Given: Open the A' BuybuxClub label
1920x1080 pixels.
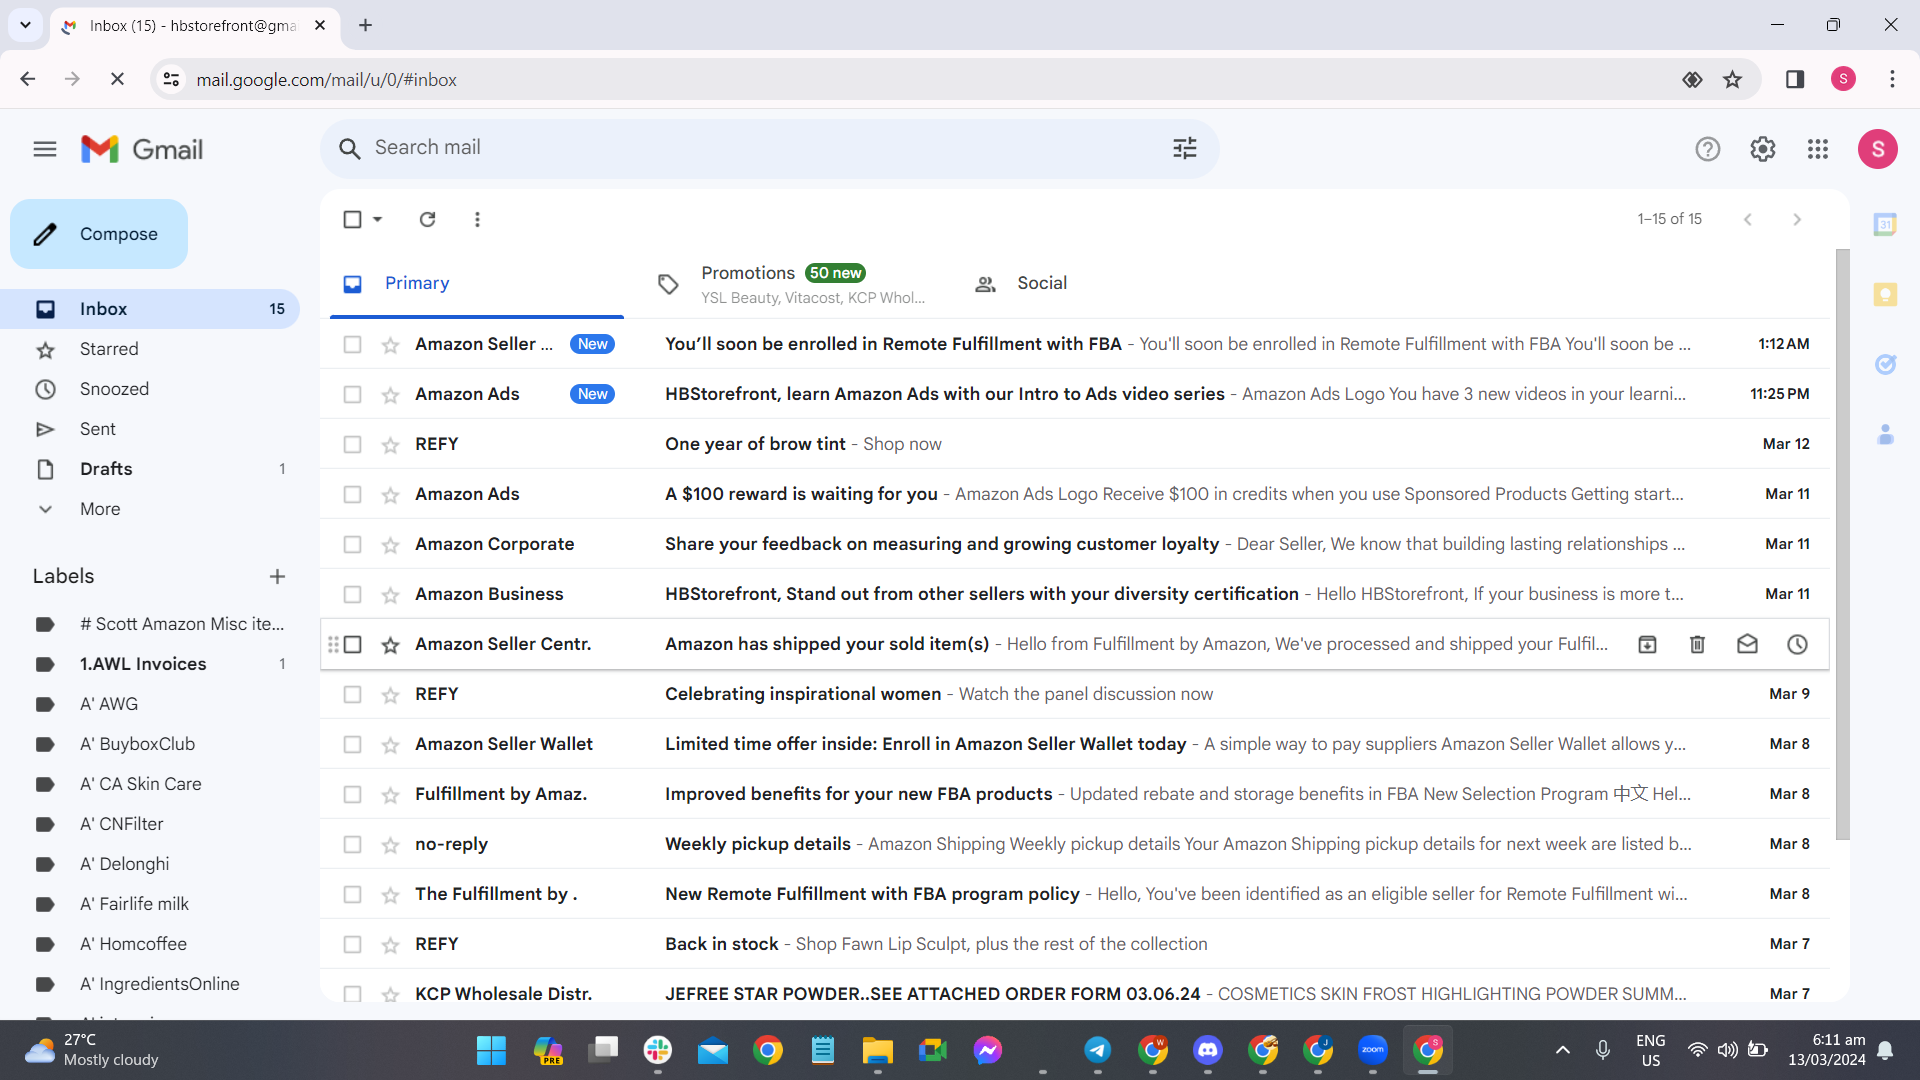Looking at the screenshot, I should tap(137, 744).
